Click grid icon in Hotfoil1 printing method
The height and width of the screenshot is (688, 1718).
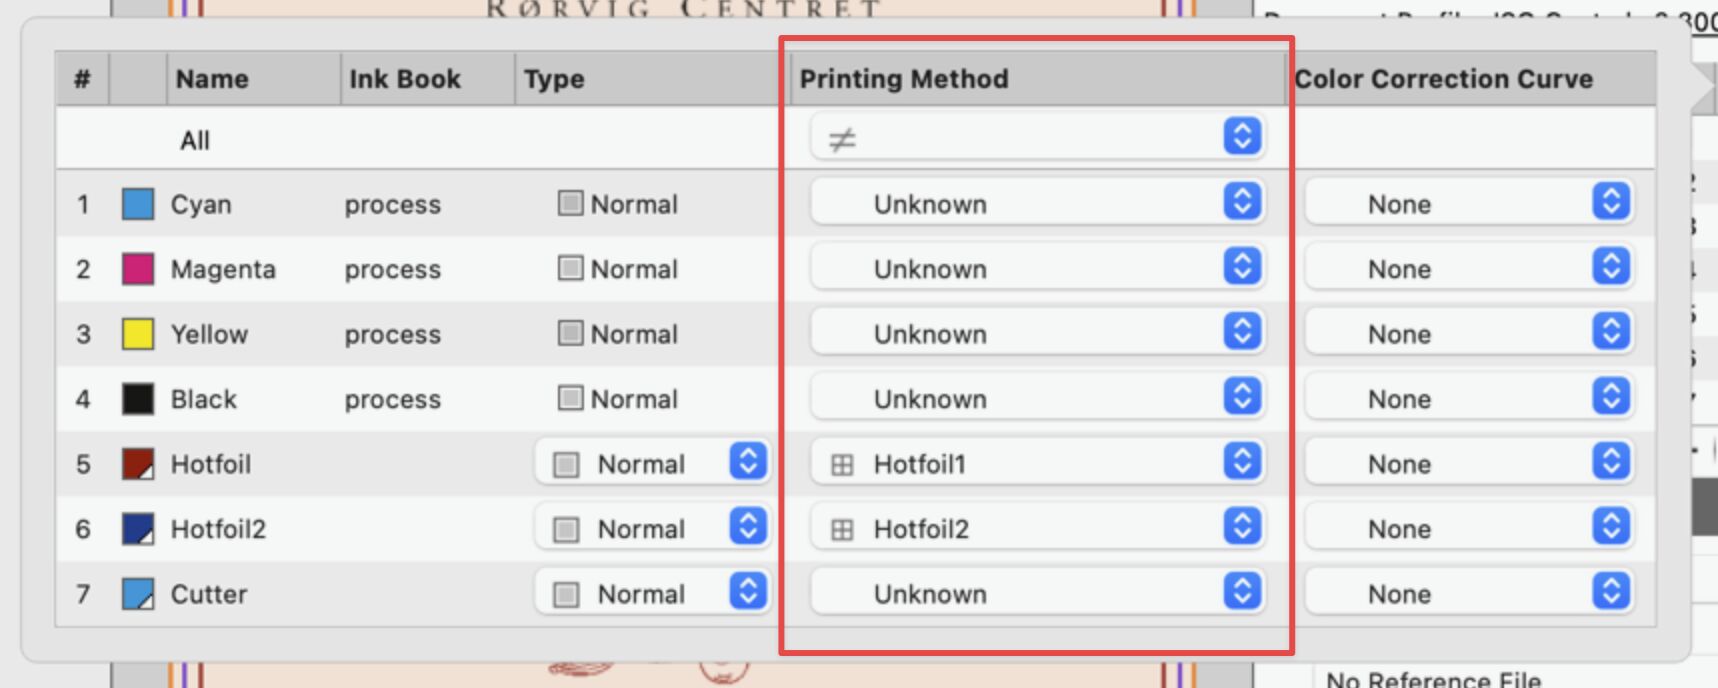pyautogui.click(x=843, y=464)
